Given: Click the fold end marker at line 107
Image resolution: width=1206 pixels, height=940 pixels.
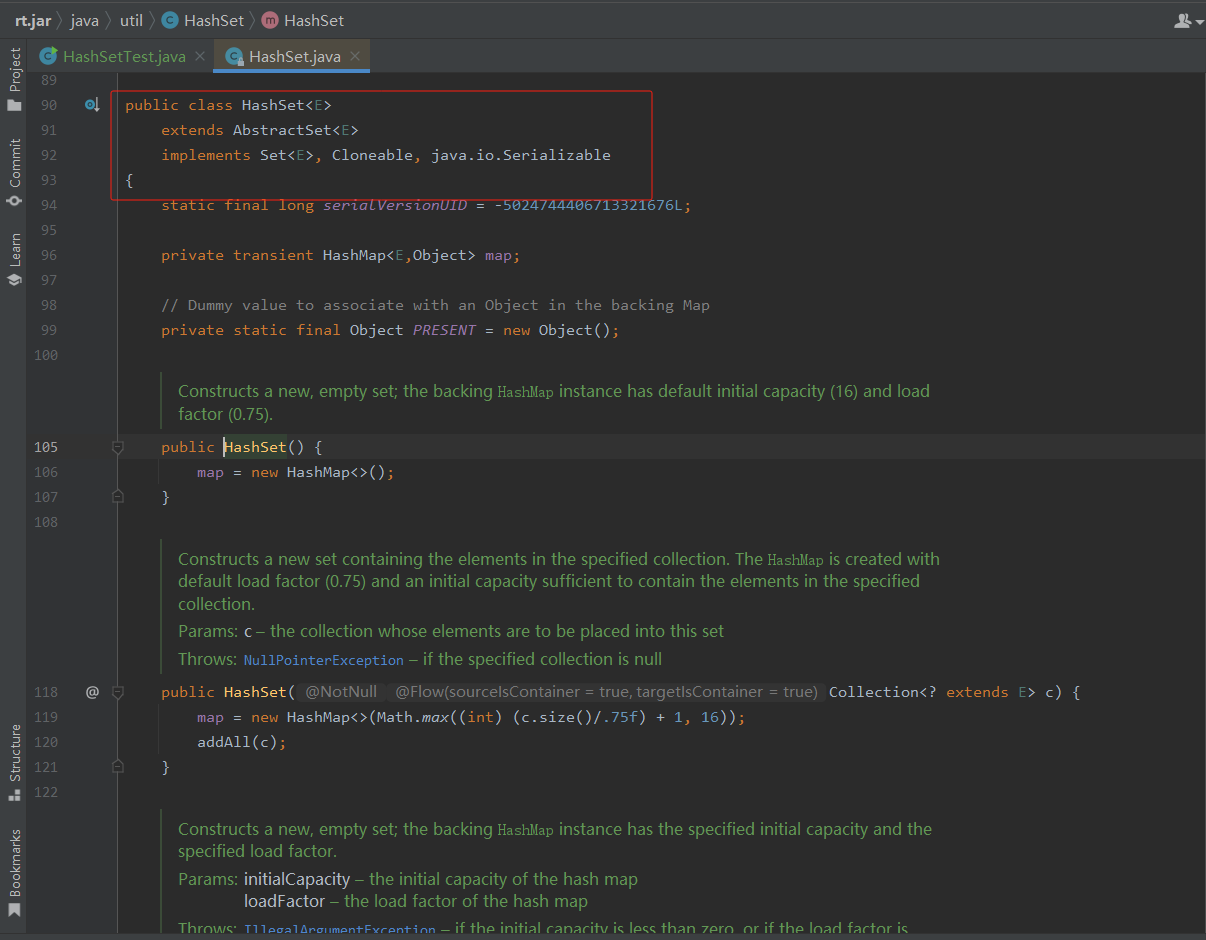Looking at the screenshot, I should pos(118,496).
